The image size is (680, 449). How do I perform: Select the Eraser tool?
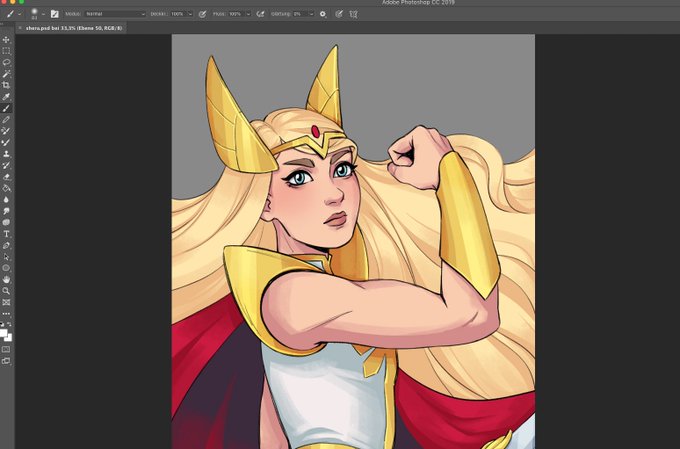(x=6, y=177)
